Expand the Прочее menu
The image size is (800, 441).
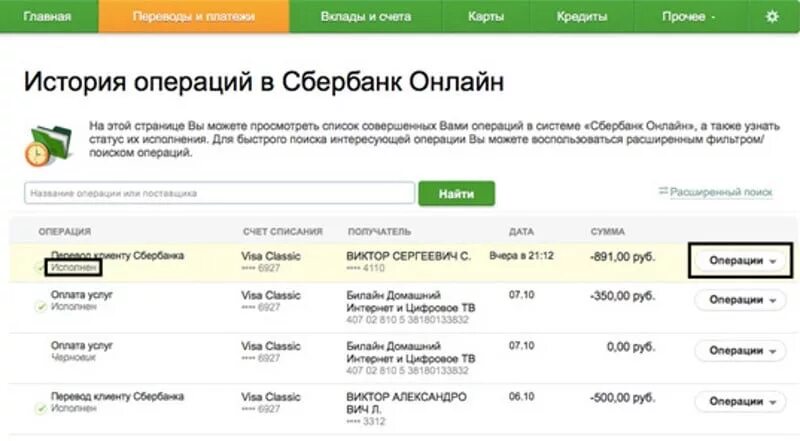pos(689,16)
